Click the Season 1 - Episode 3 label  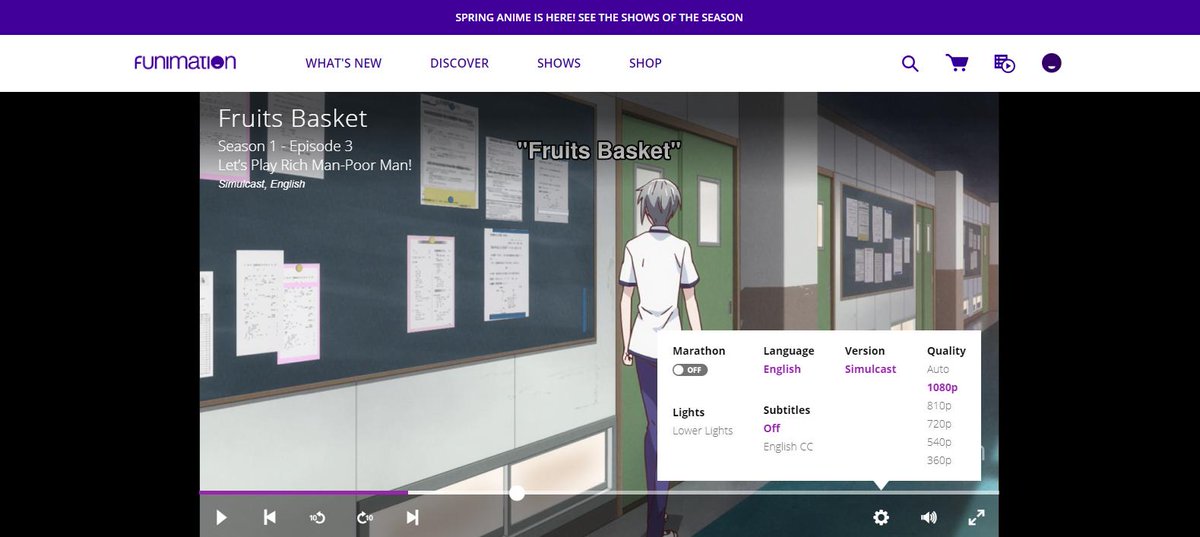click(285, 146)
